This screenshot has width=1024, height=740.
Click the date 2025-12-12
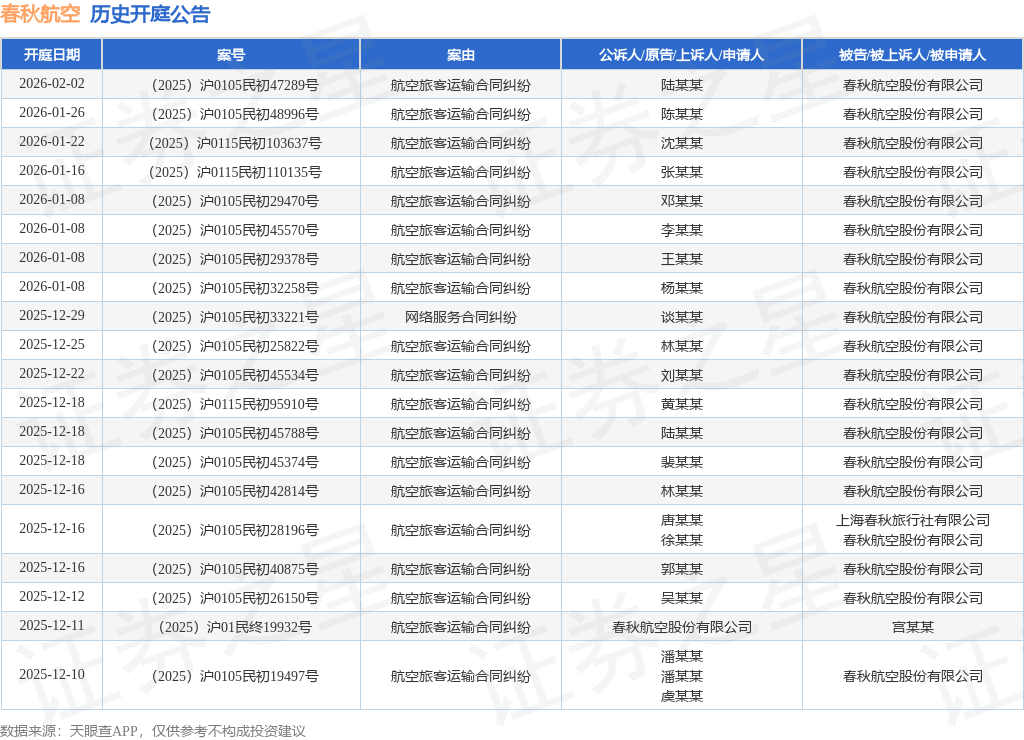point(52,596)
